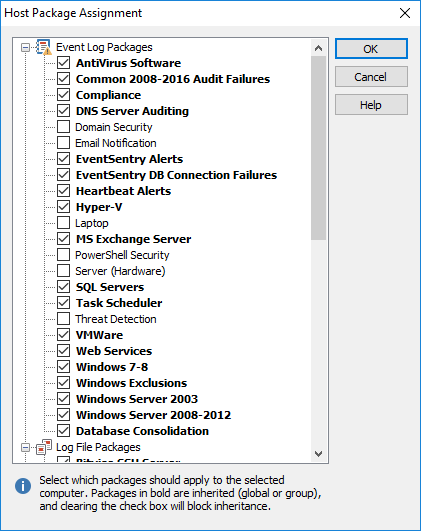The image size is (421, 531).
Task: Select the Heartbeat Alerts label
Action: (x=124, y=191)
